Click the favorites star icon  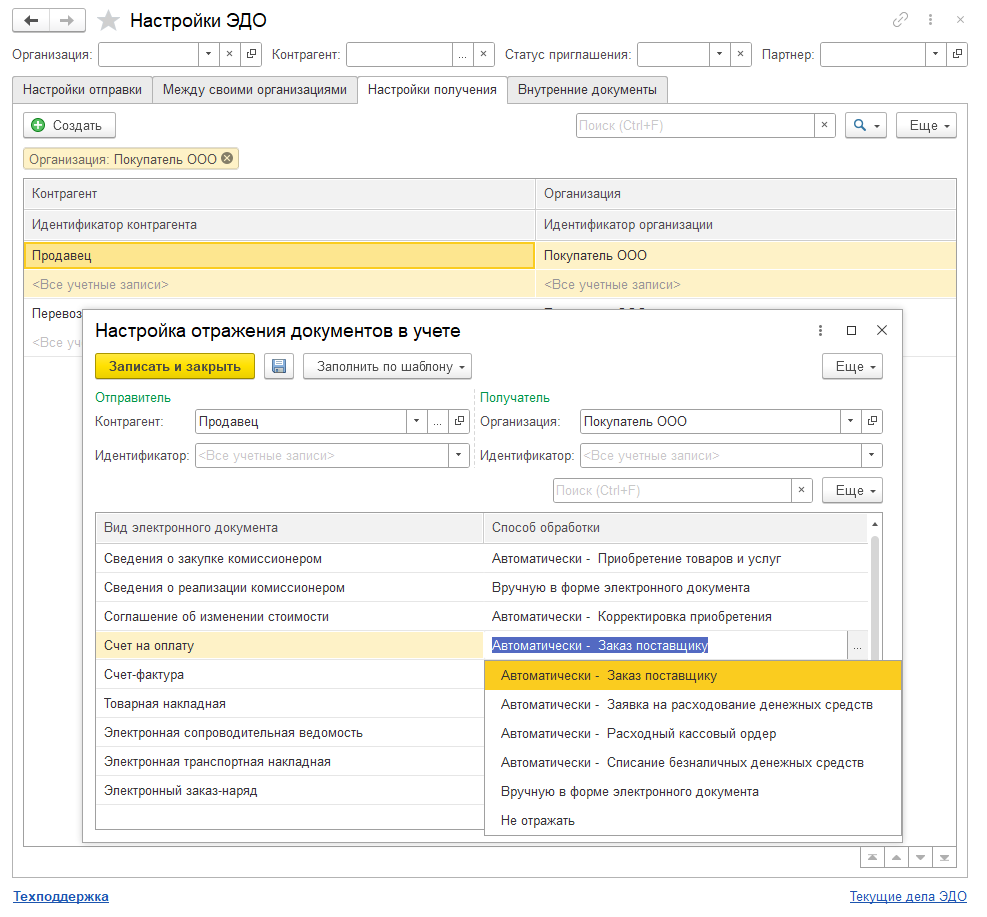pyautogui.click(x=110, y=21)
